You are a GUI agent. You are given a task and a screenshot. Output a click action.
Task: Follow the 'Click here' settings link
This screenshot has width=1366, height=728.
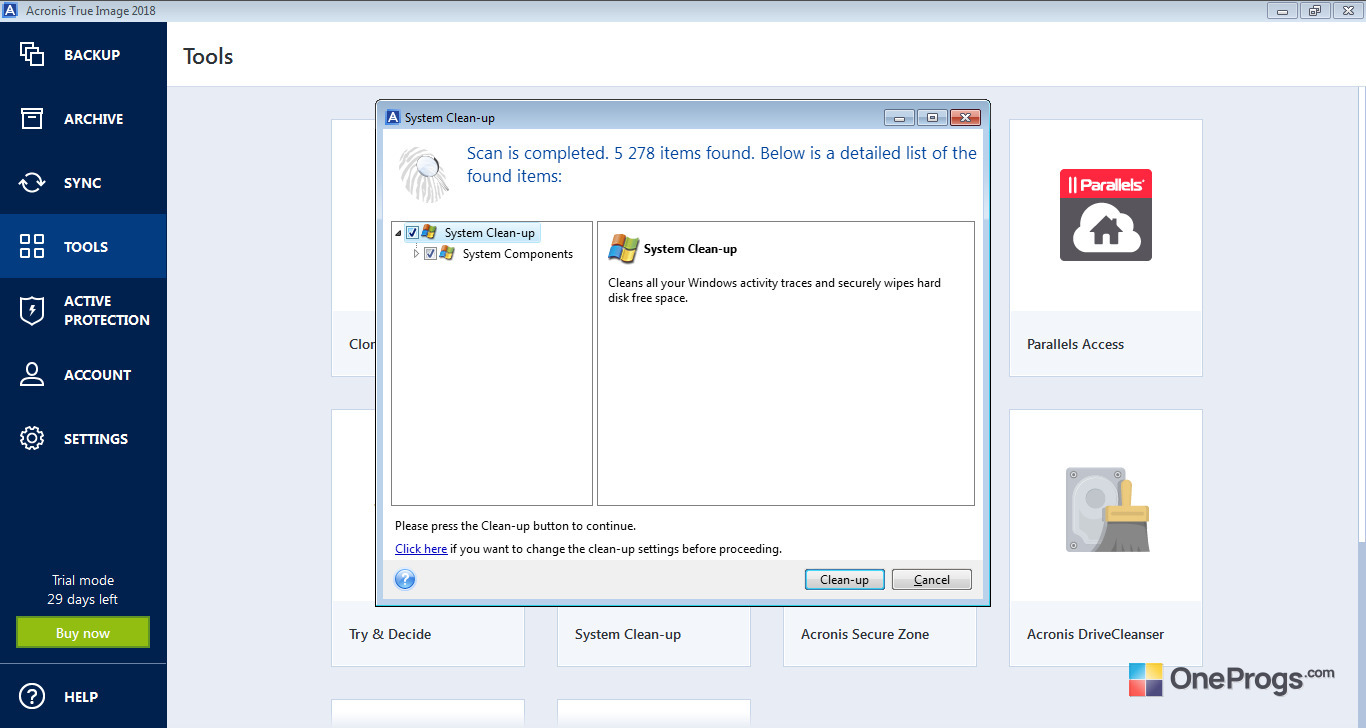pos(421,549)
